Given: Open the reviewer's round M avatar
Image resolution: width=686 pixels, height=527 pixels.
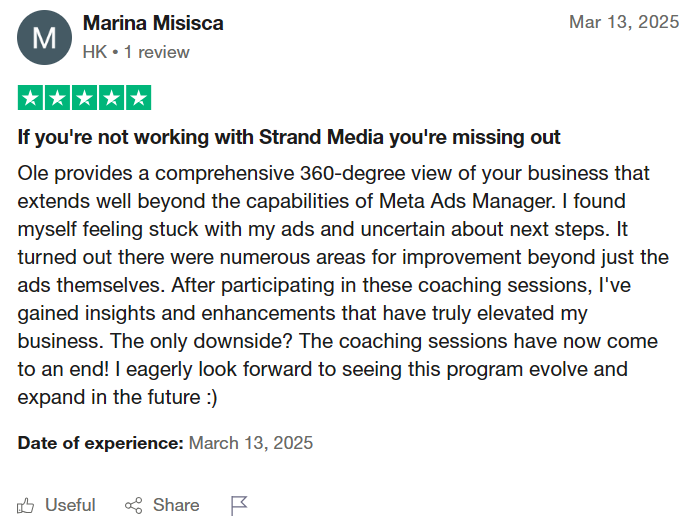Looking at the screenshot, I should tap(45, 38).
